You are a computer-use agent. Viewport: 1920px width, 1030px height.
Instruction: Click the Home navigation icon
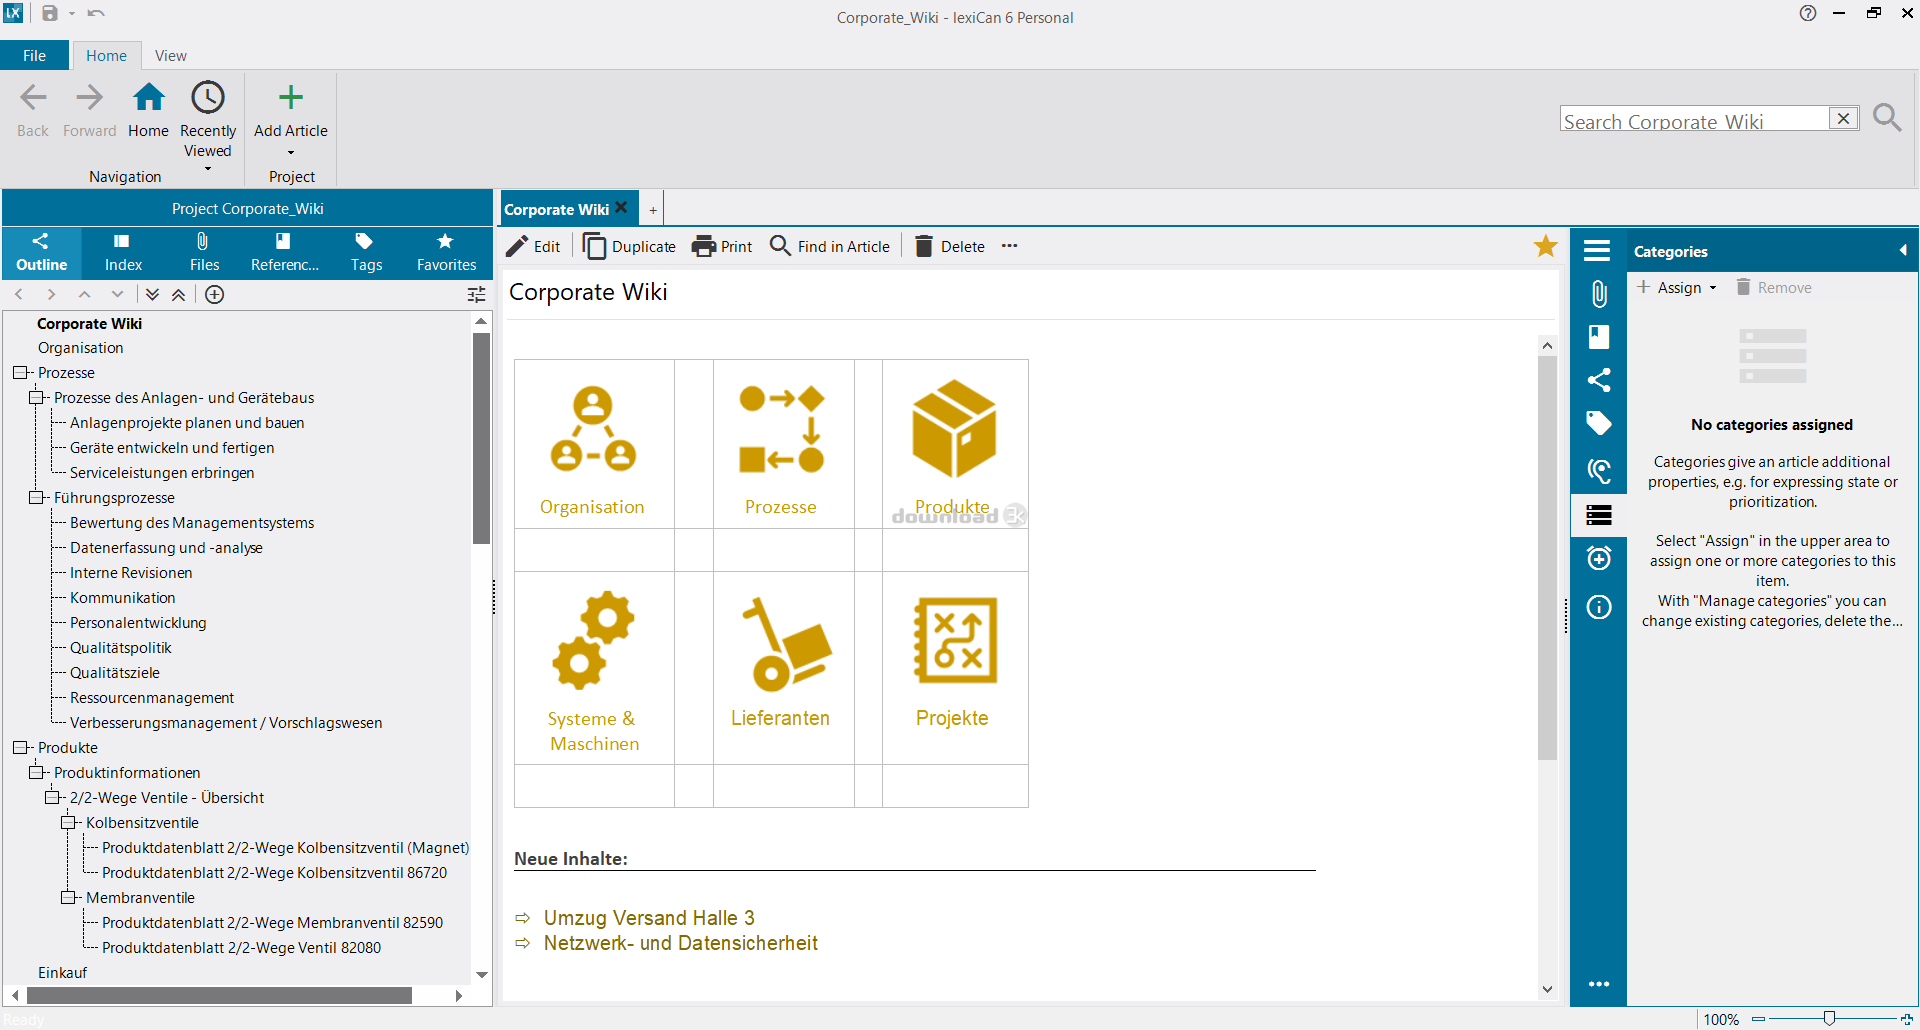[x=148, y=98]
